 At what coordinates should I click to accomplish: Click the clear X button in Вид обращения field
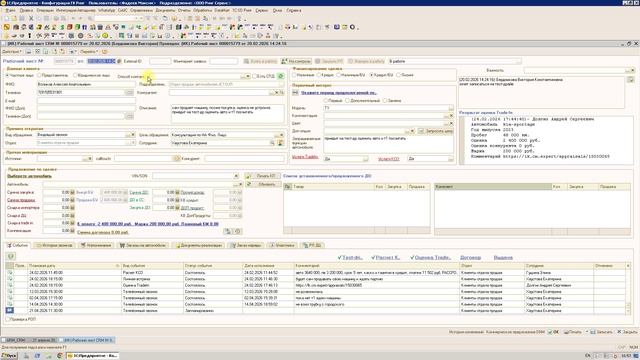point(133,135)
